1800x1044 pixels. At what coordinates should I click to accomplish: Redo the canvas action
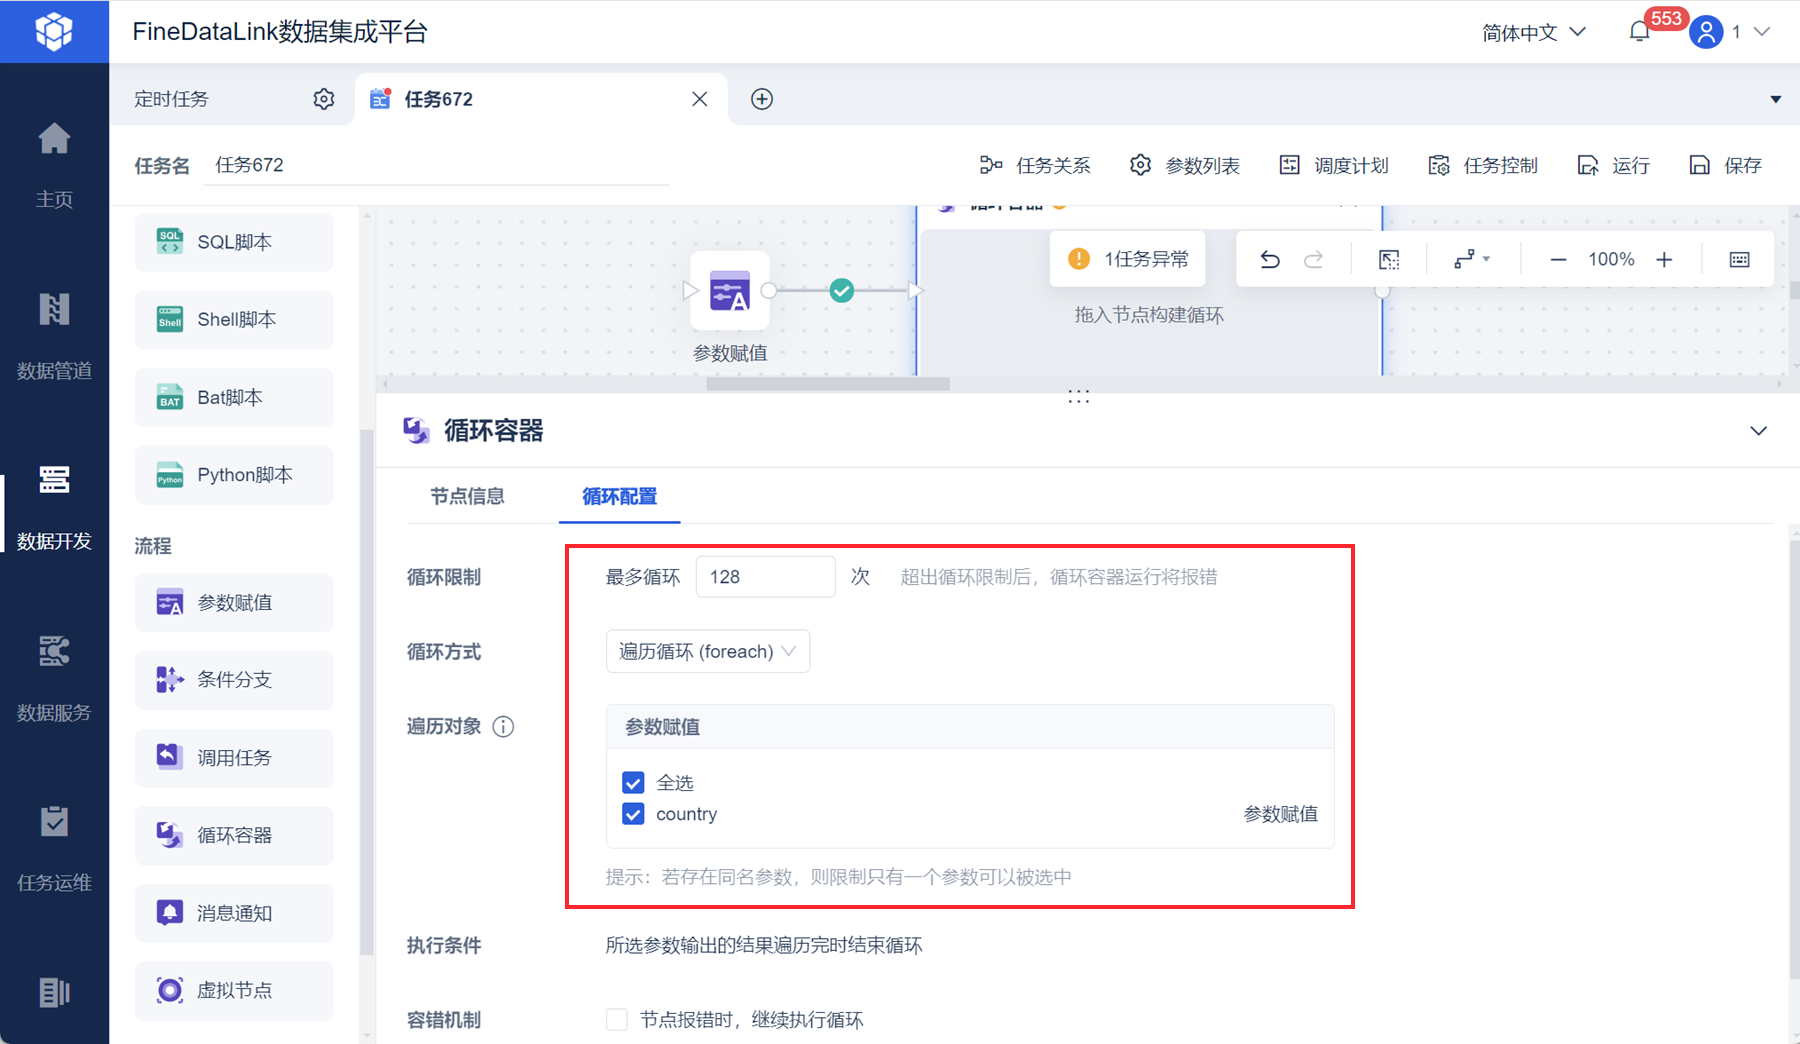[x=1314, y=259]
